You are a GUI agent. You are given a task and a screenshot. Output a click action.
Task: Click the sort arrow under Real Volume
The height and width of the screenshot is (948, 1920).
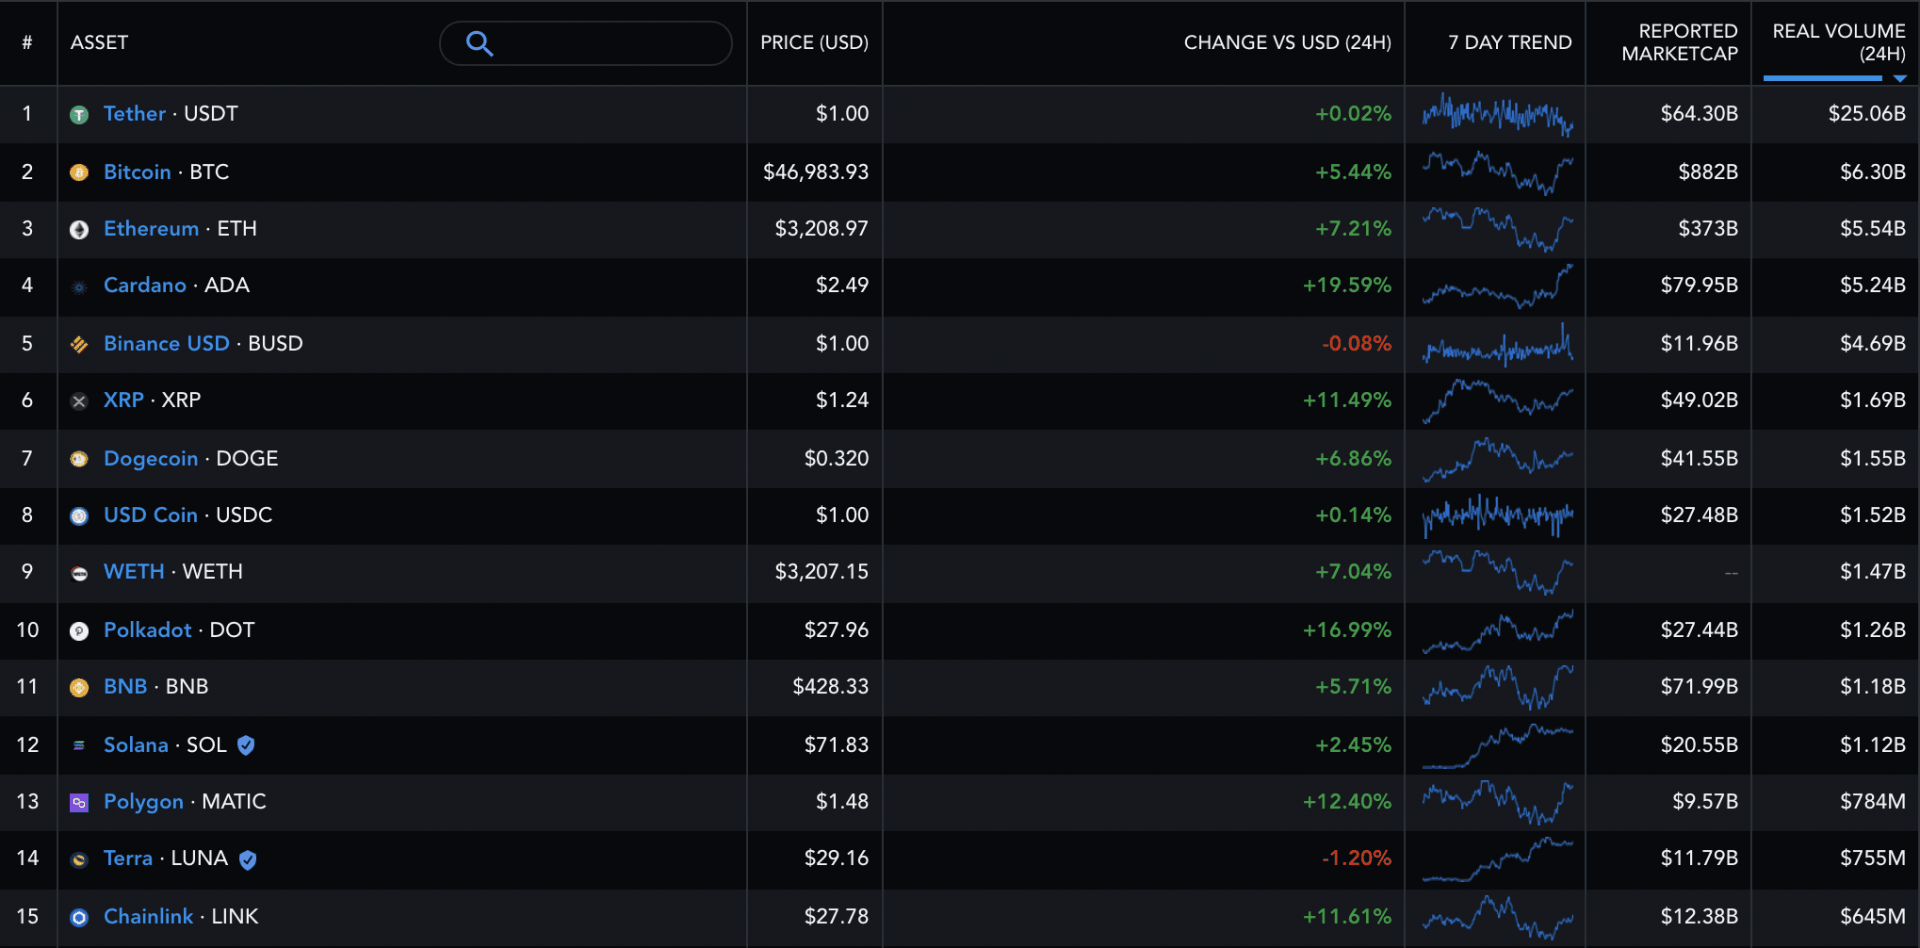[1900, 78]
